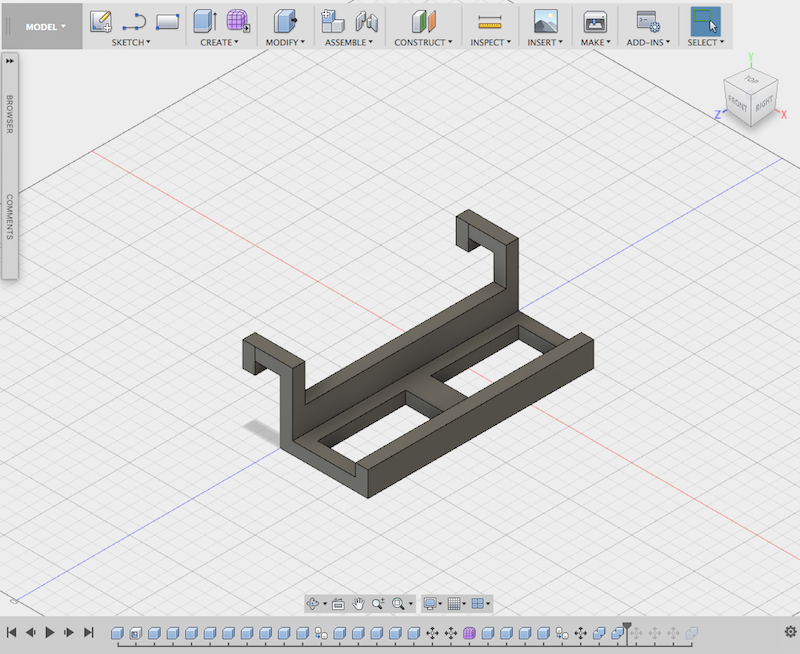Click the FRONT face of the view cube
This screenshot has width=800, height=654.
[x=738, y=104]
